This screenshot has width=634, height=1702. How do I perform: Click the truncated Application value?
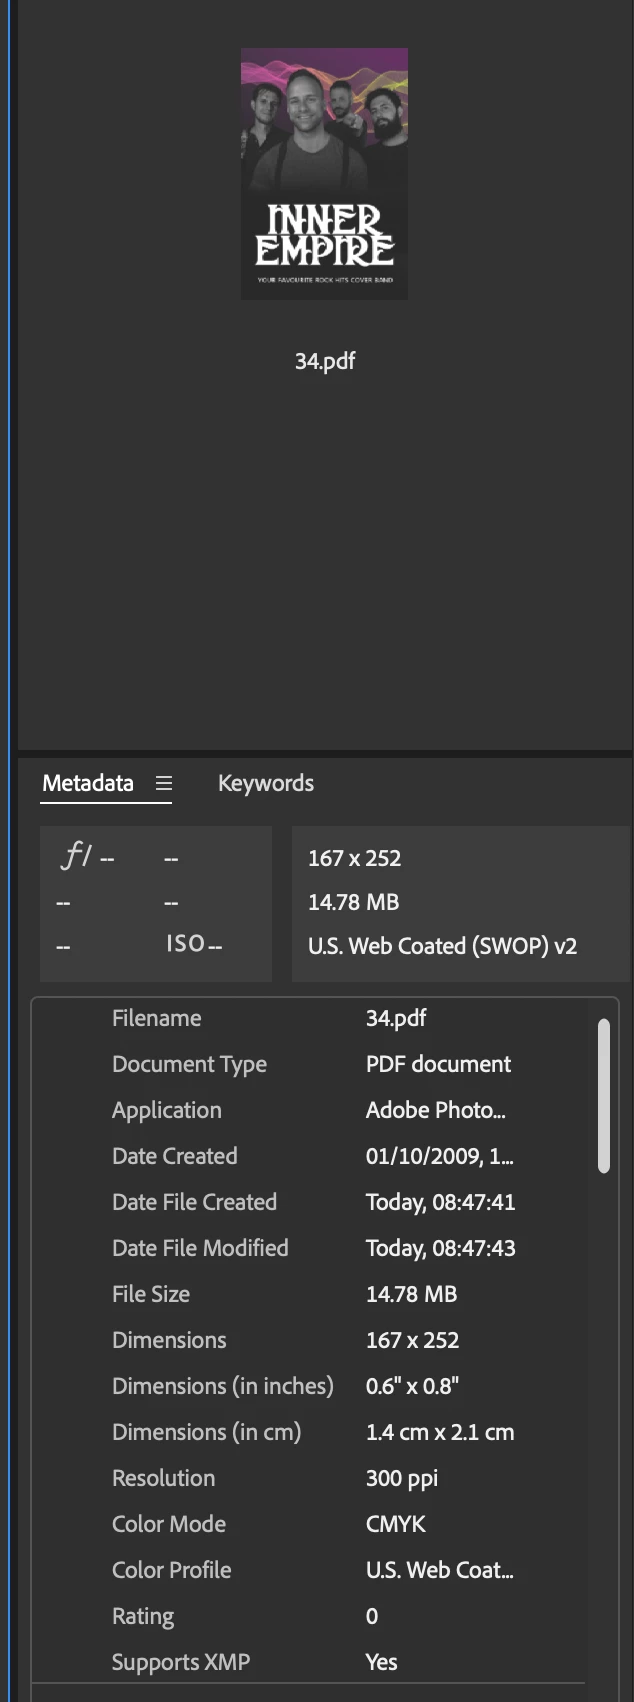point(435,1110)
